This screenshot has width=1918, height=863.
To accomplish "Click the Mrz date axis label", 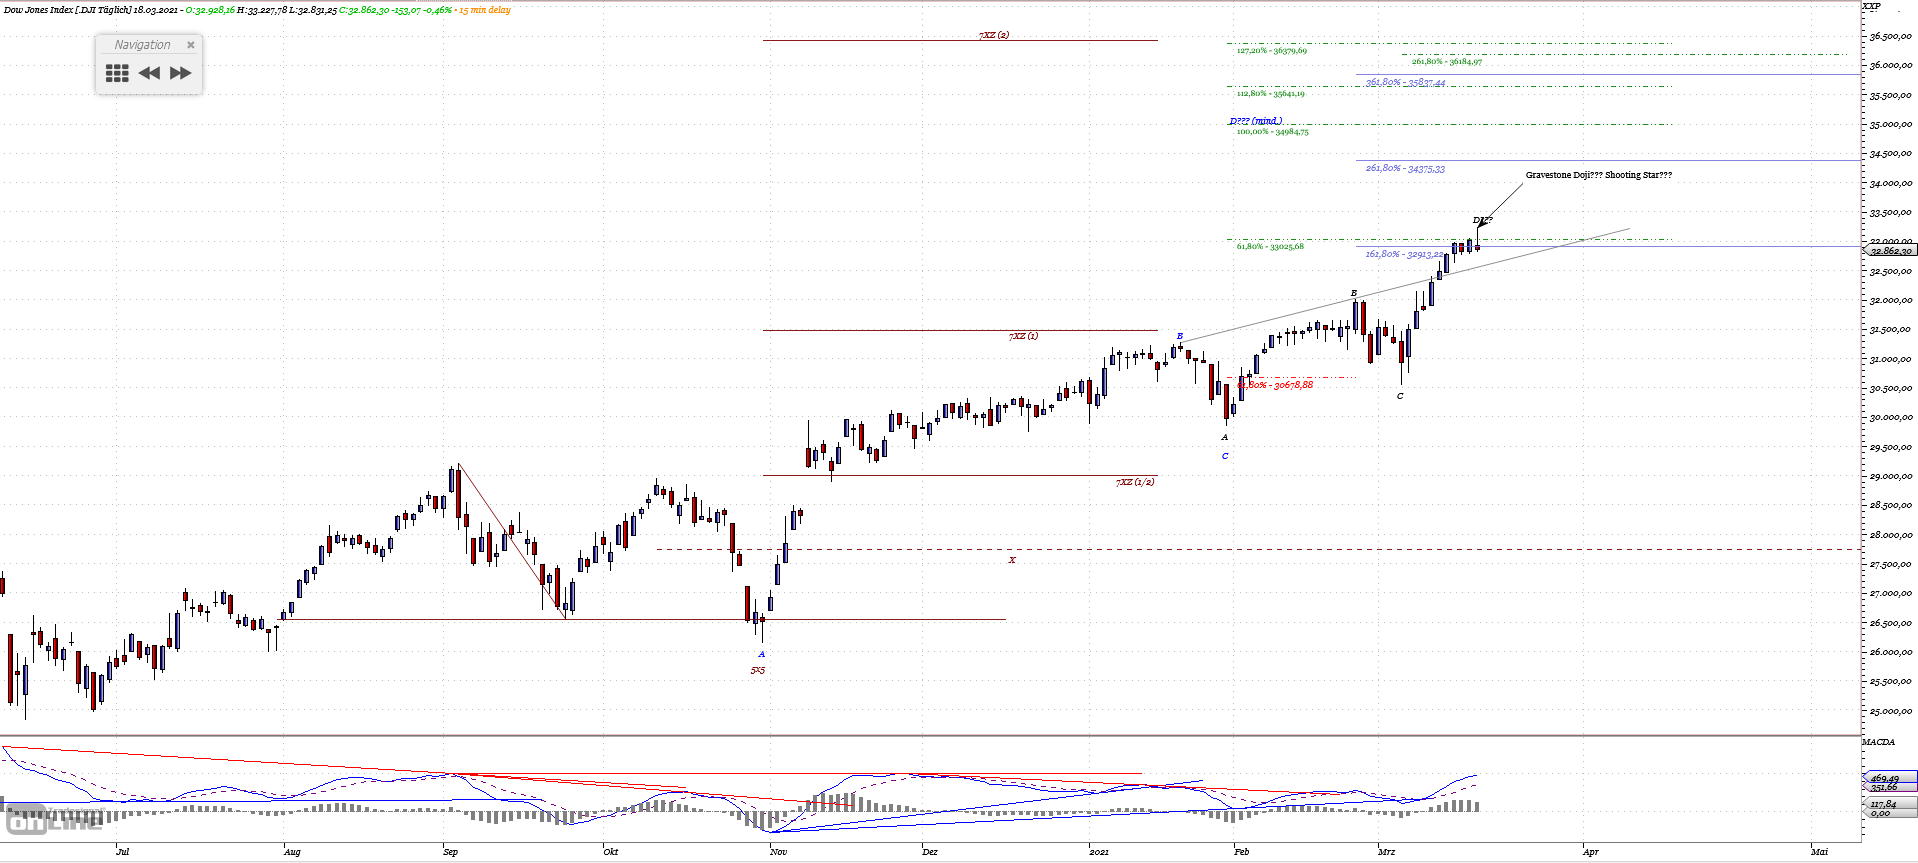I will (x=1387, y=852).
